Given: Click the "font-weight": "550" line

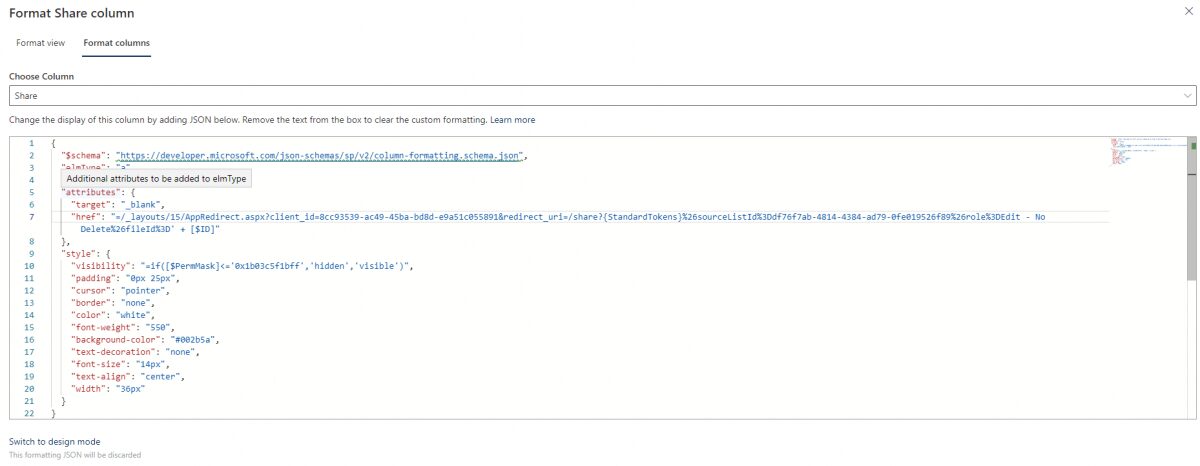Looking at the screenshot, I should (x=125, y=328).
